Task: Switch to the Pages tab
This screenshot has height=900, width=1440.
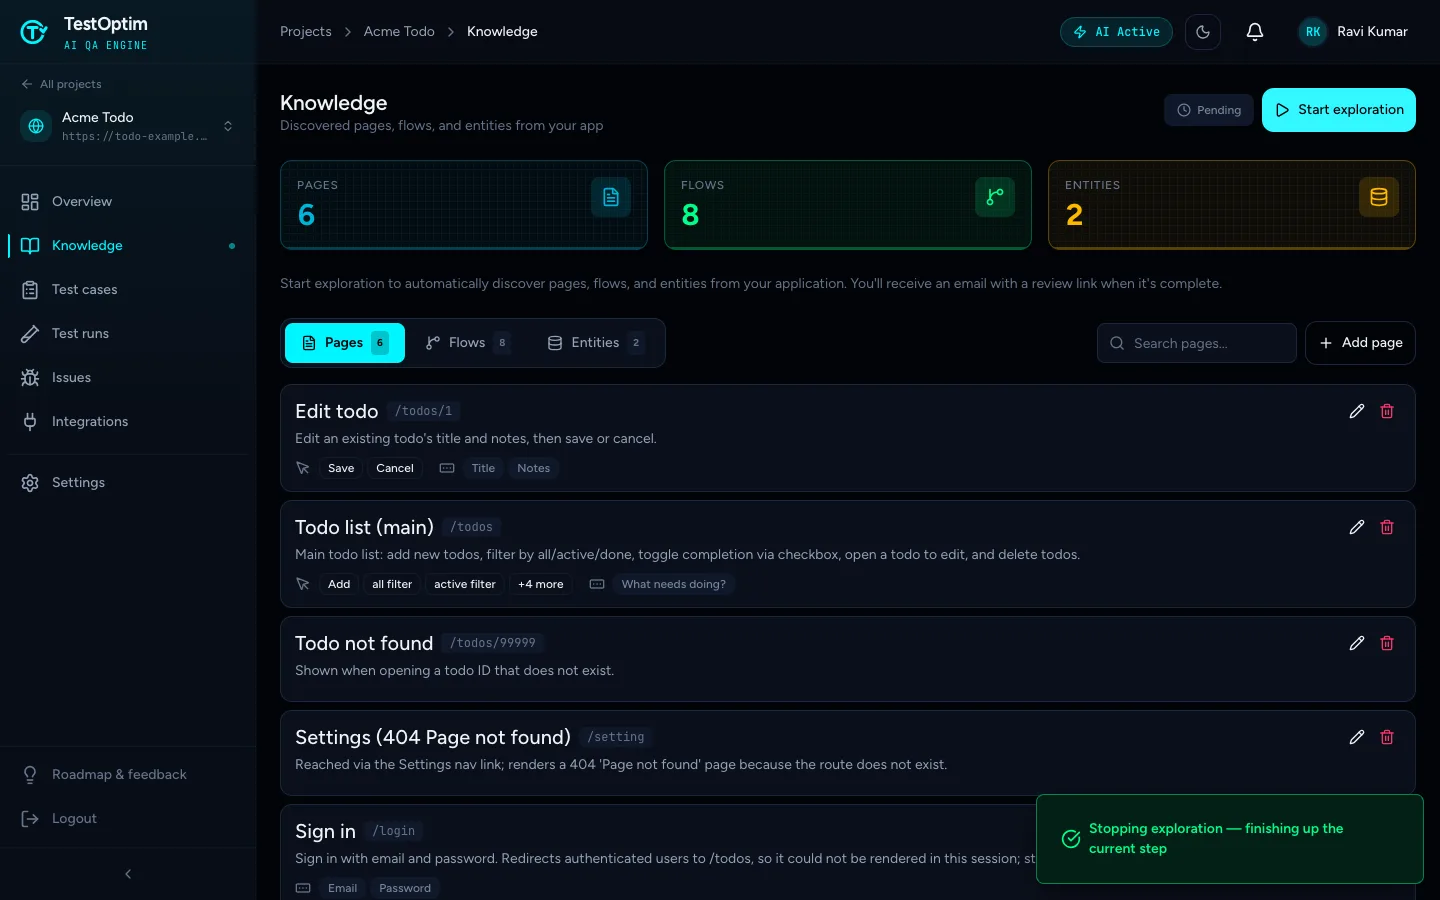Action: pos(345,343)
